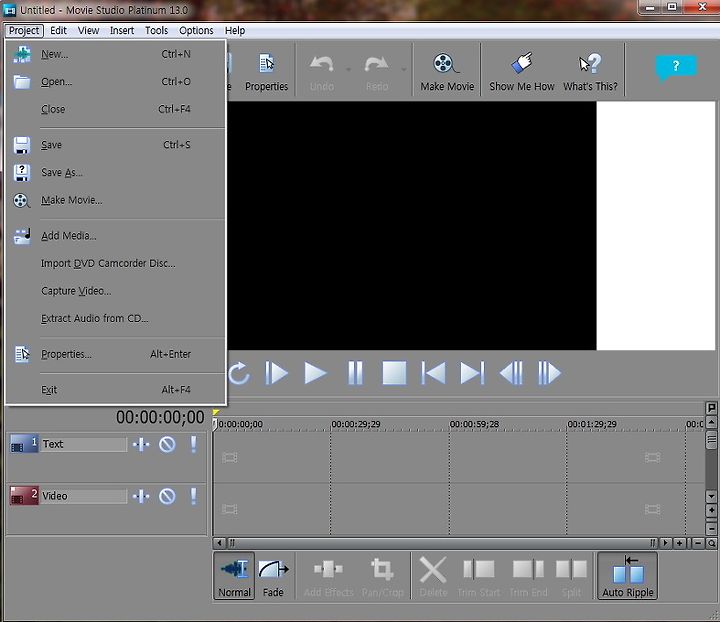
Task: Mute the Text track
Action: pyautogui.click(x=167, y=444)
